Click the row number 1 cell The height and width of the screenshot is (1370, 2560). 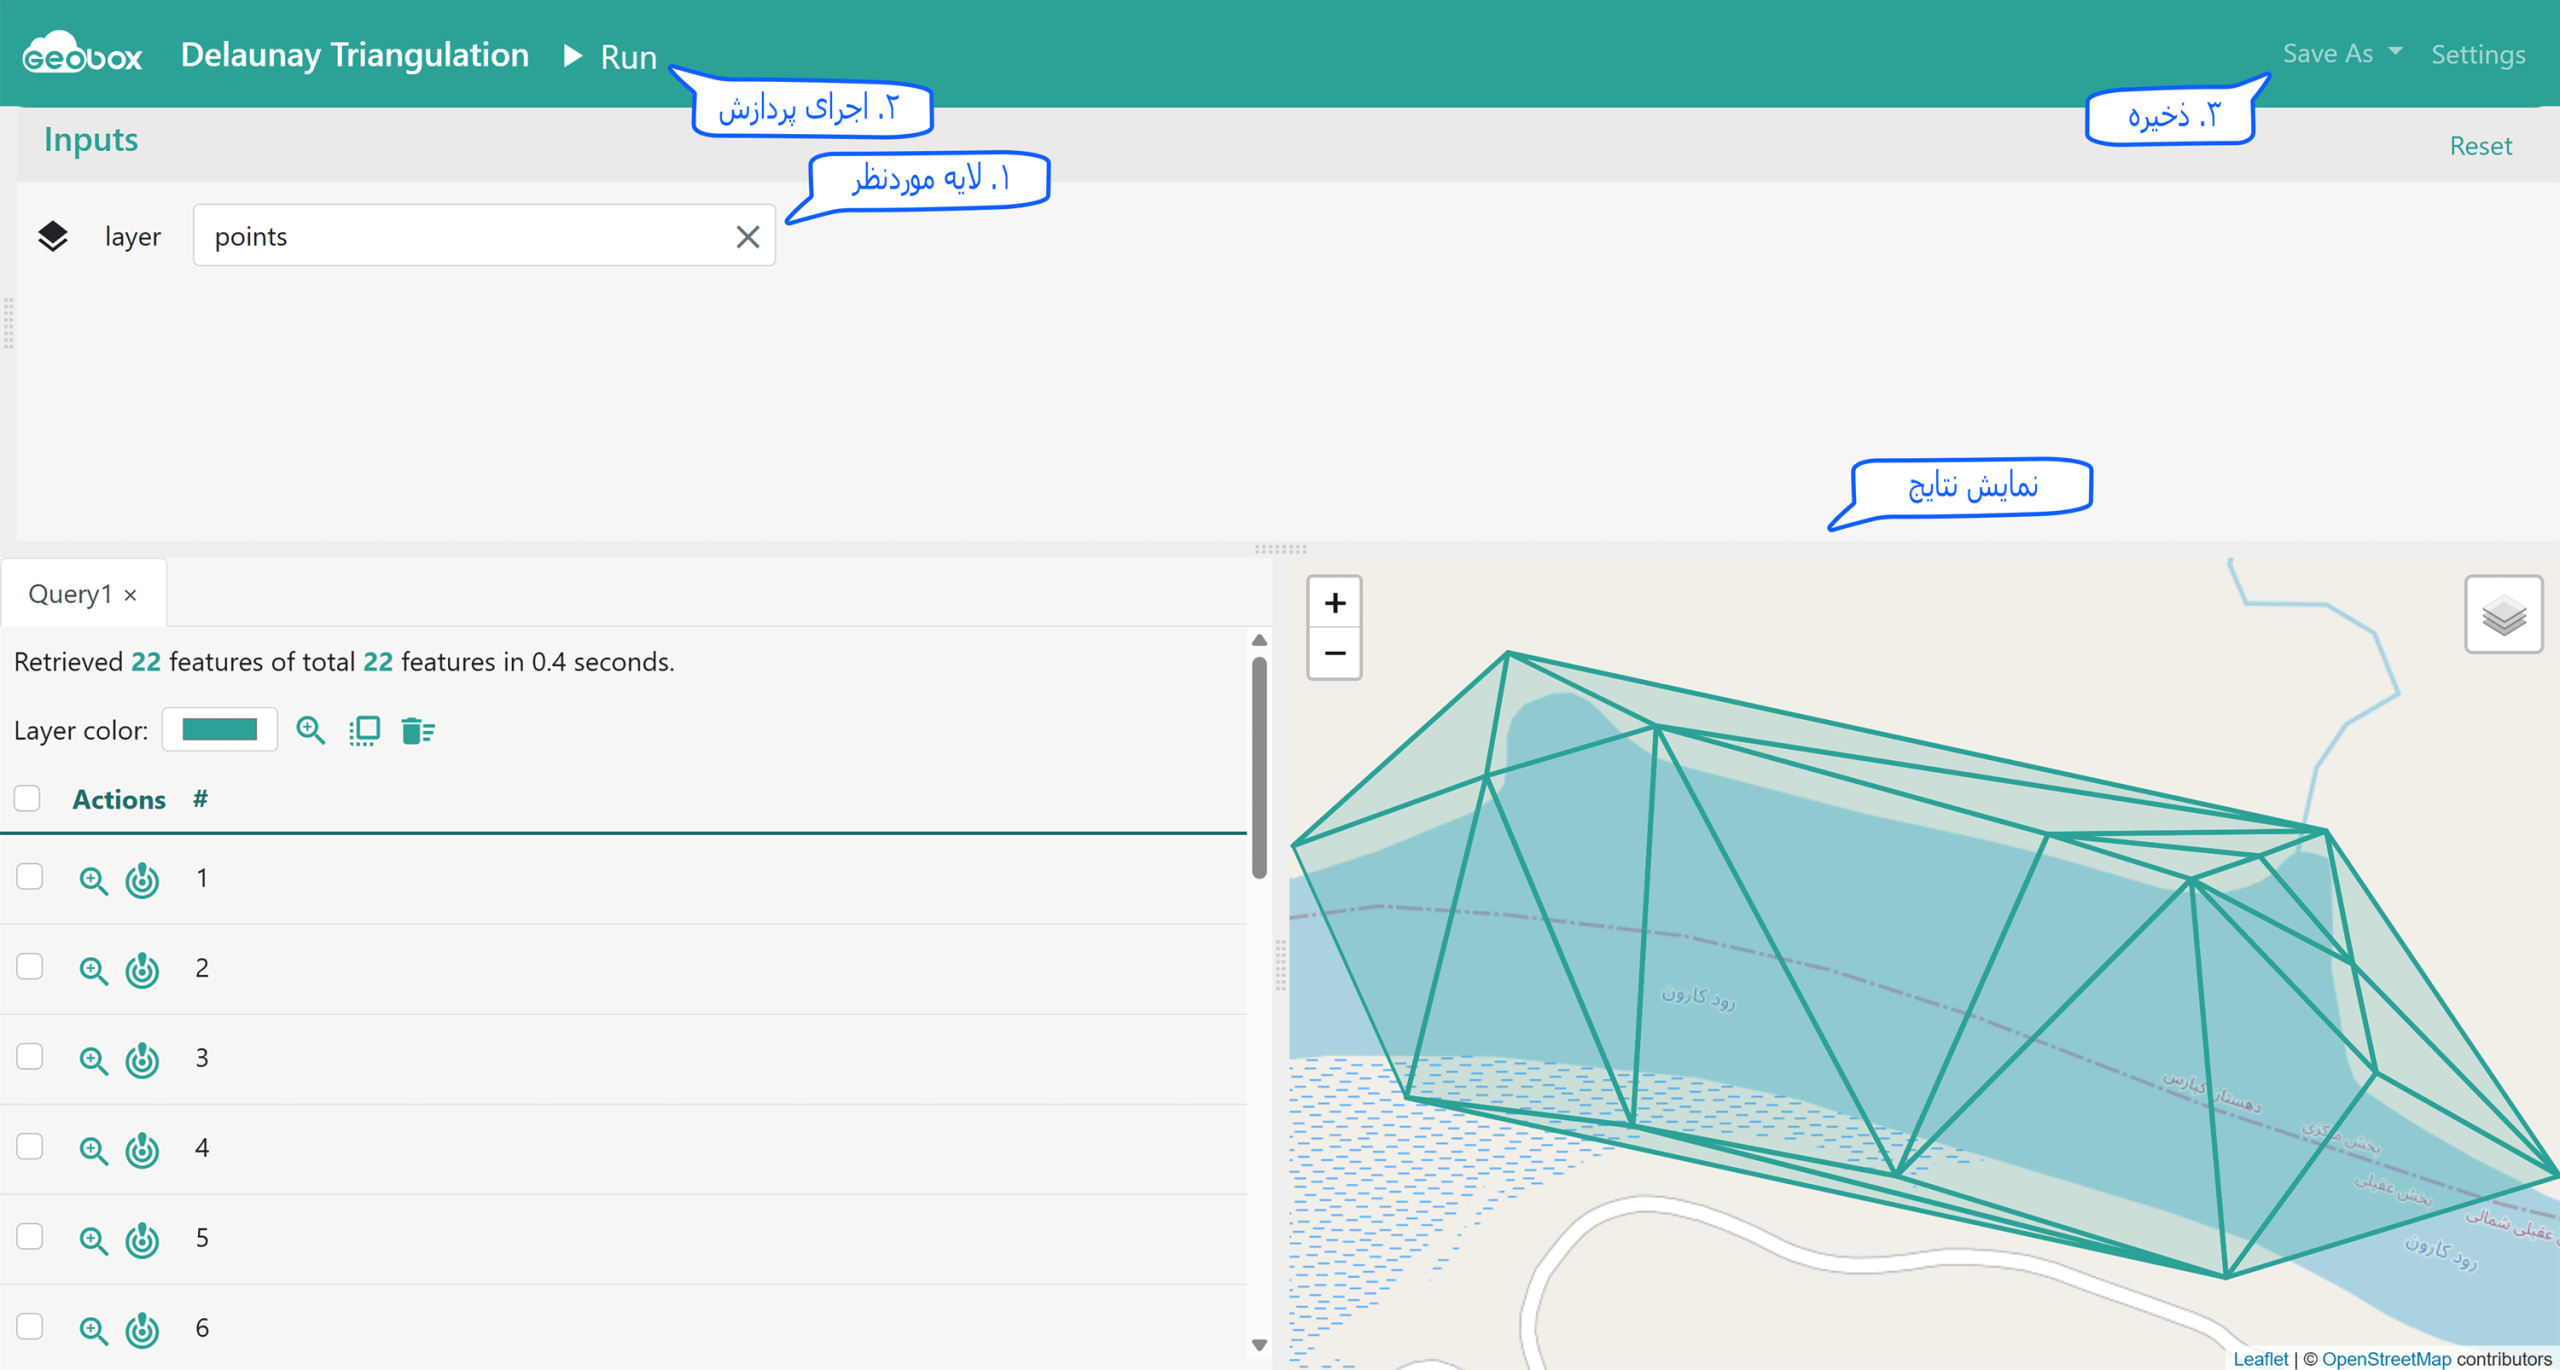point(202,878)
